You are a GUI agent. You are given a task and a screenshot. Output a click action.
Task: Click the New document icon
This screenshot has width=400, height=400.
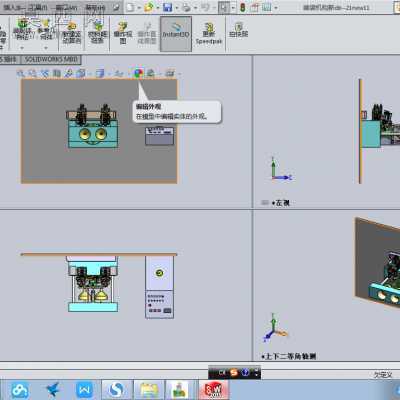[130, 7]
